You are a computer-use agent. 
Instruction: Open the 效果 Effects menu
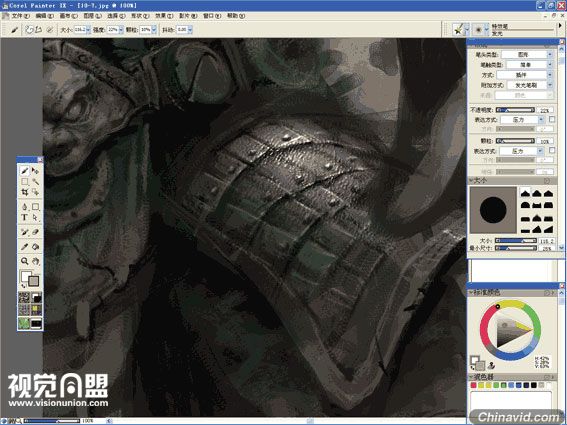(x=164, y=16)
